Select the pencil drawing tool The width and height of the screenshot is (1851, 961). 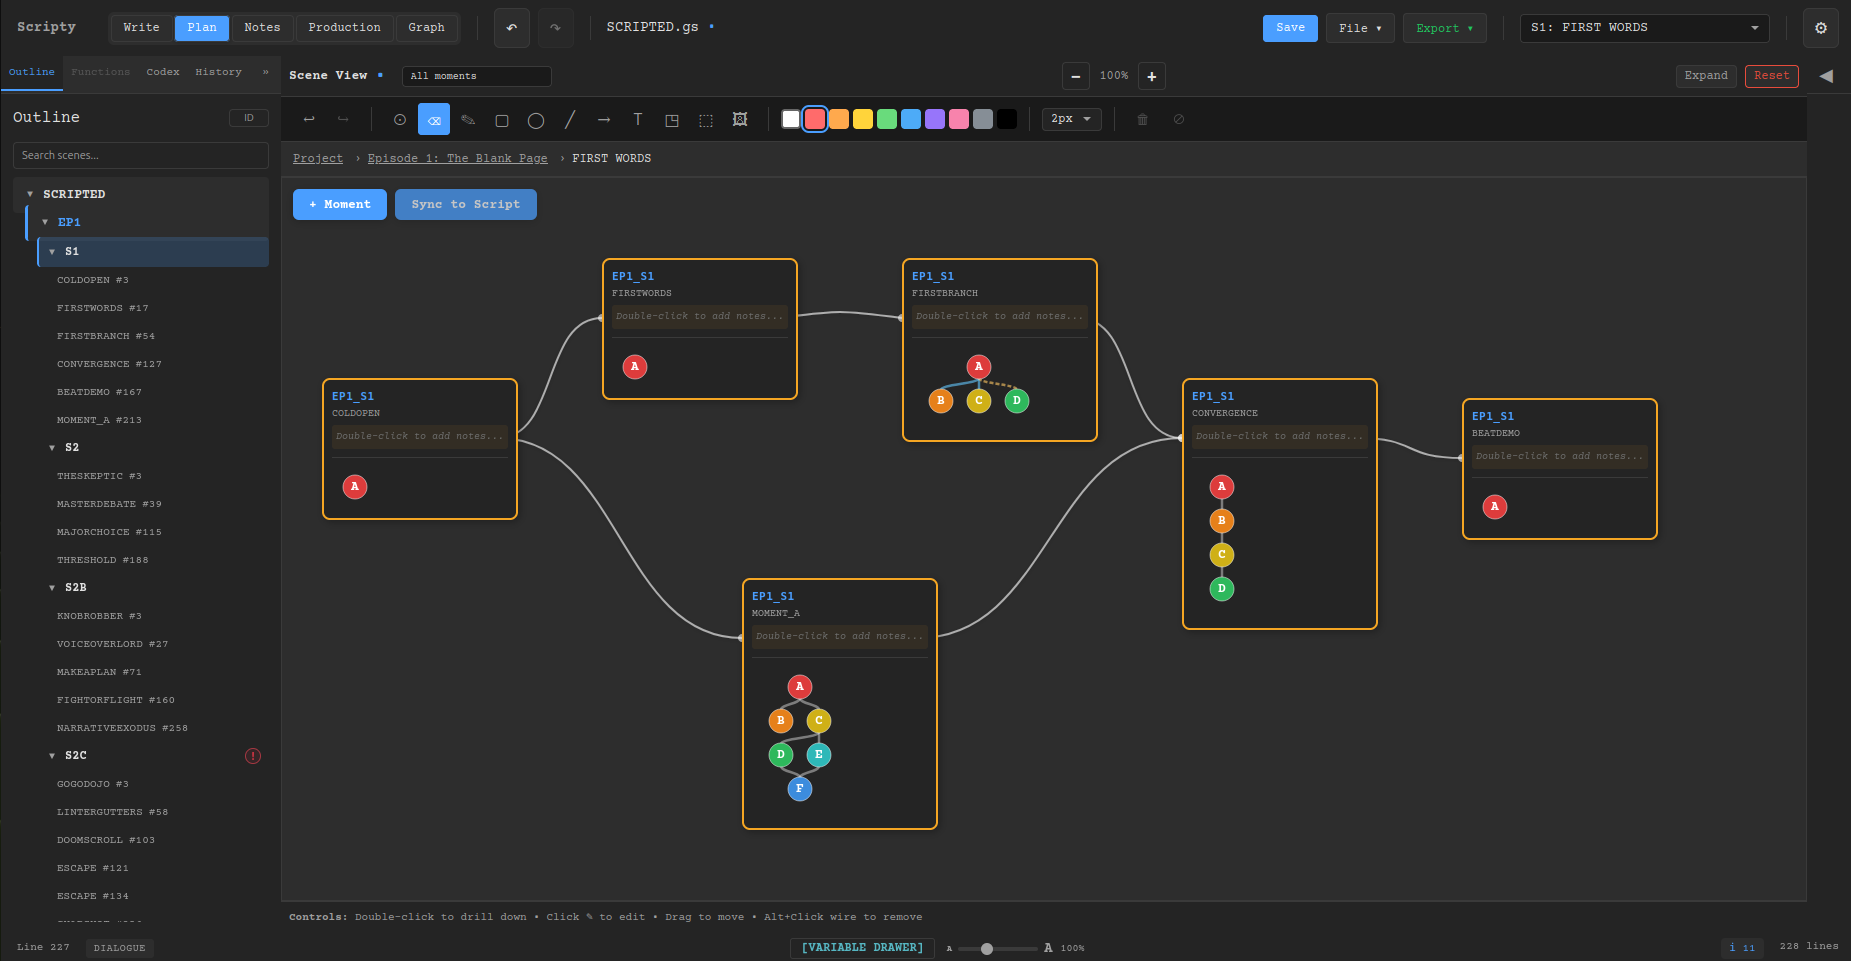click(x=468, y=119)
